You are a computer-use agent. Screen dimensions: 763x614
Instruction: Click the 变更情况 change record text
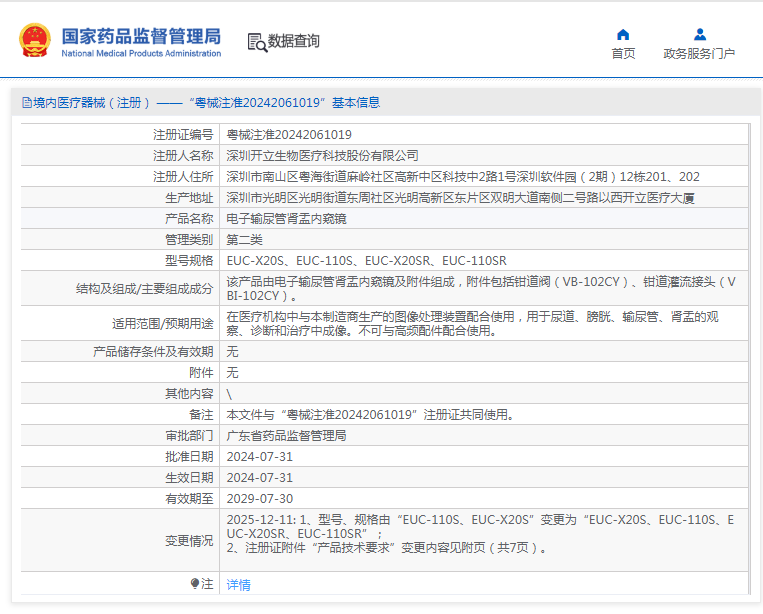tap(480, 534)
